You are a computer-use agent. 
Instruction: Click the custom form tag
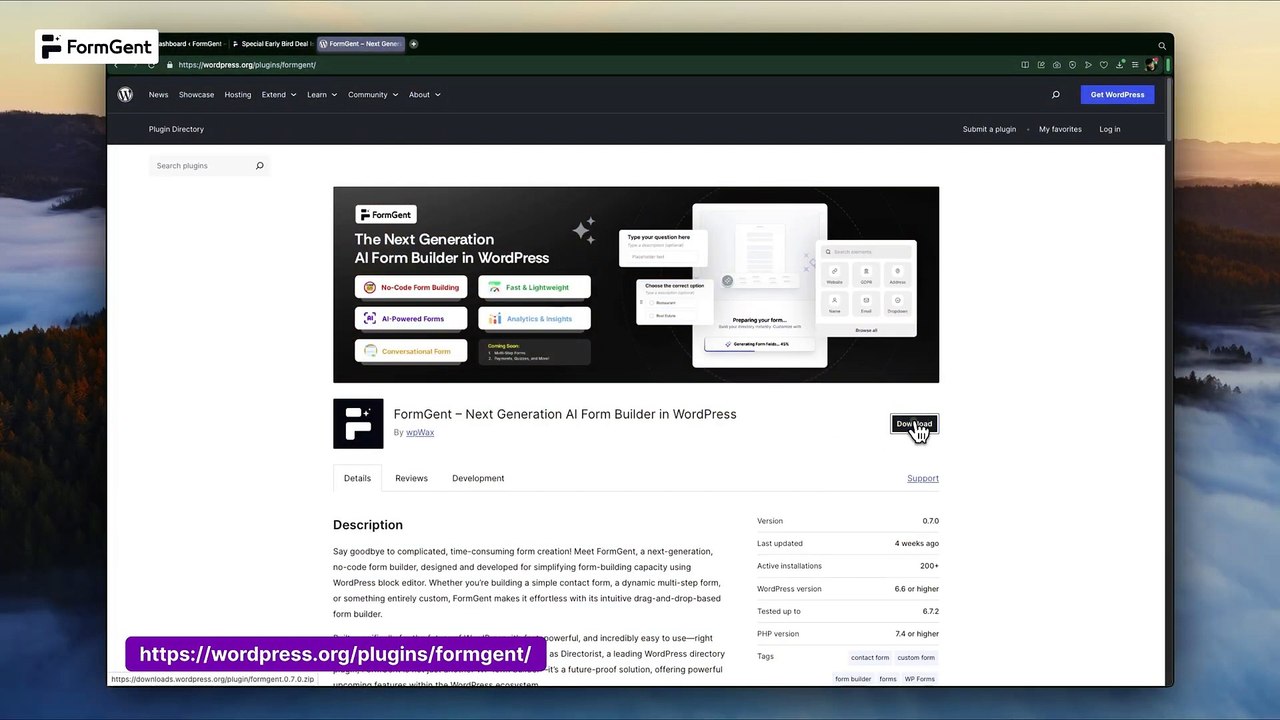(x=916, y=658)
